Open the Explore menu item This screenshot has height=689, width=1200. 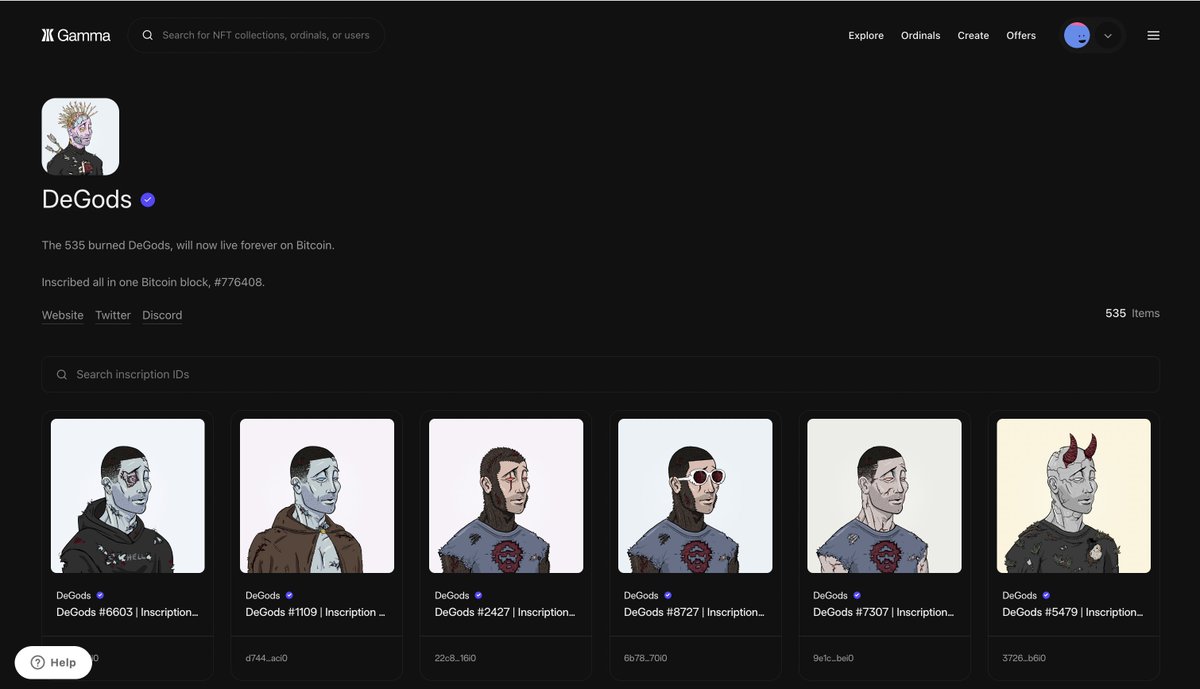point(866,35)
